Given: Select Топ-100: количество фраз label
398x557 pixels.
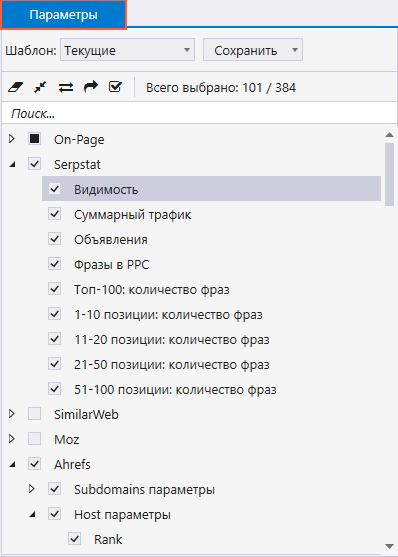Looking at the screenshot, I should click(x=152, y=290).
